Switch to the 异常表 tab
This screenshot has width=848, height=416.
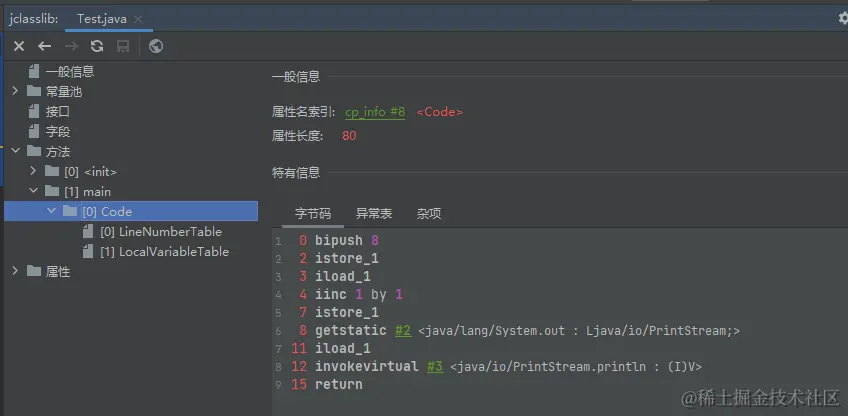pyautogui.click(x=374, y=213)
